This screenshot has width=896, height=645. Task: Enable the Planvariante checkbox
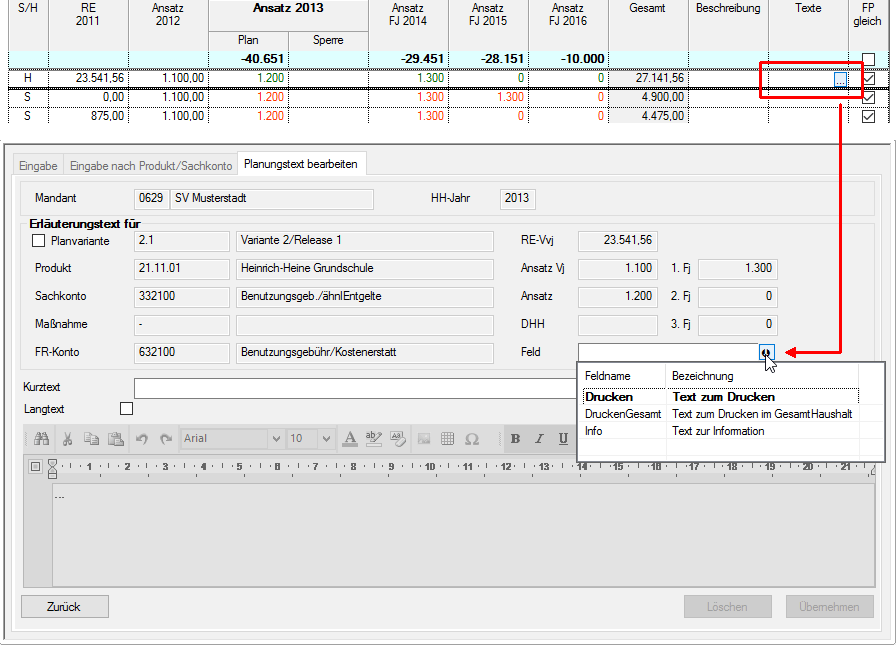39,241
